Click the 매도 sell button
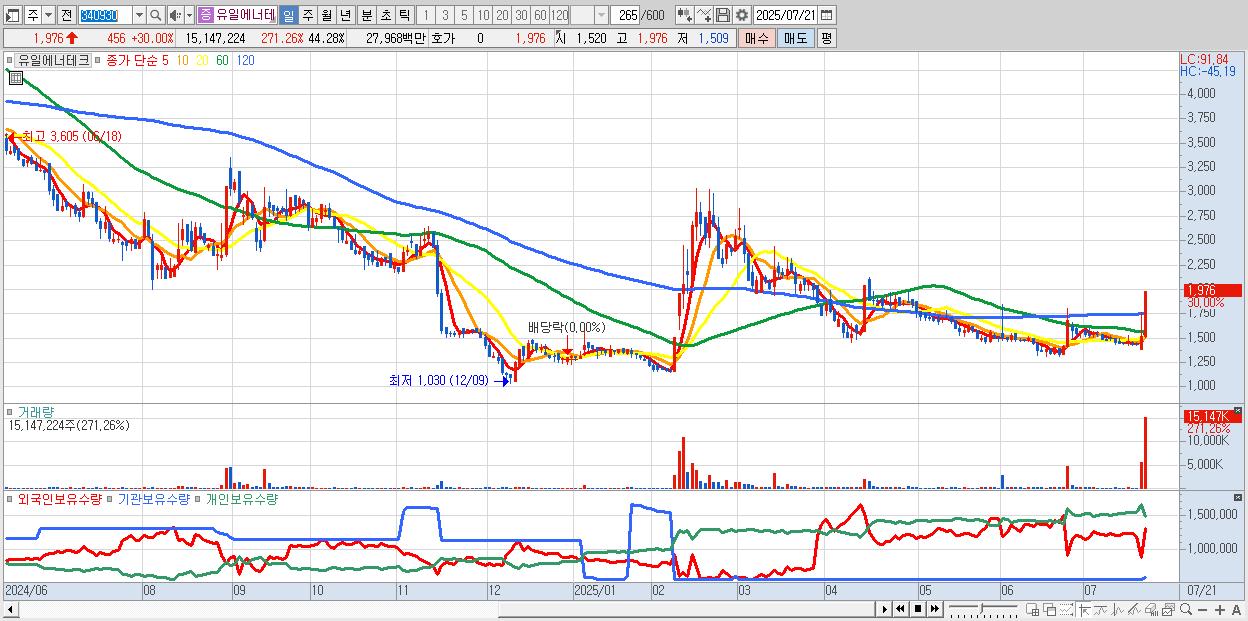 pos(796,38)
